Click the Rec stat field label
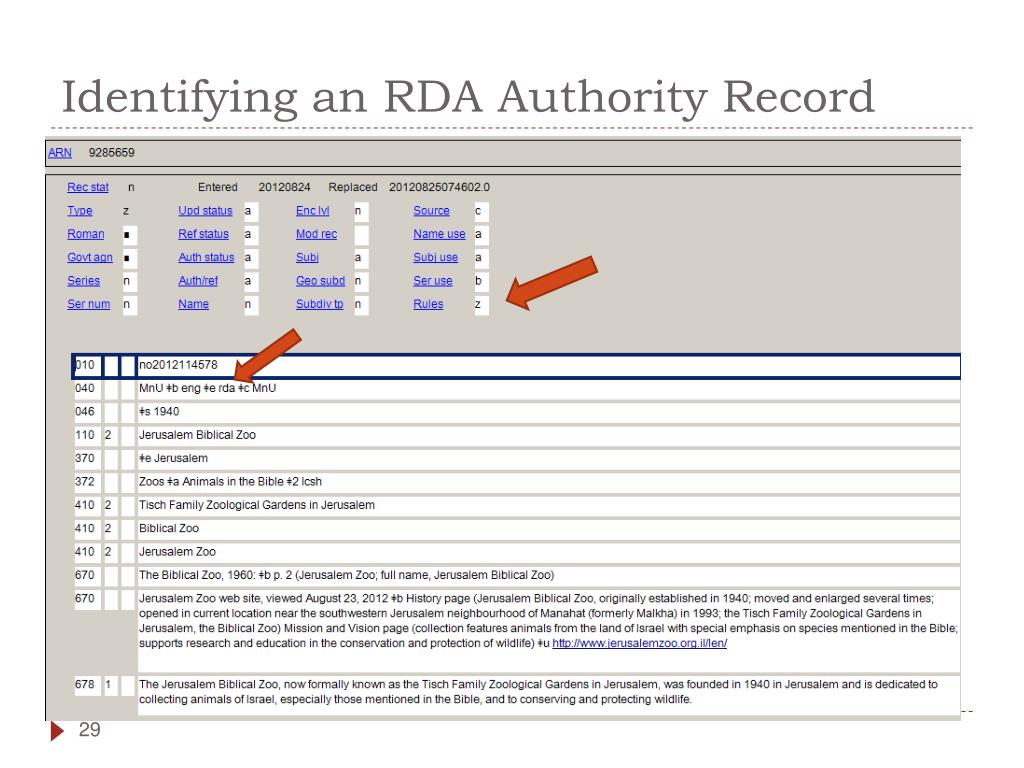The width and height of the screenshot is (1024, 768). point(88,187)
